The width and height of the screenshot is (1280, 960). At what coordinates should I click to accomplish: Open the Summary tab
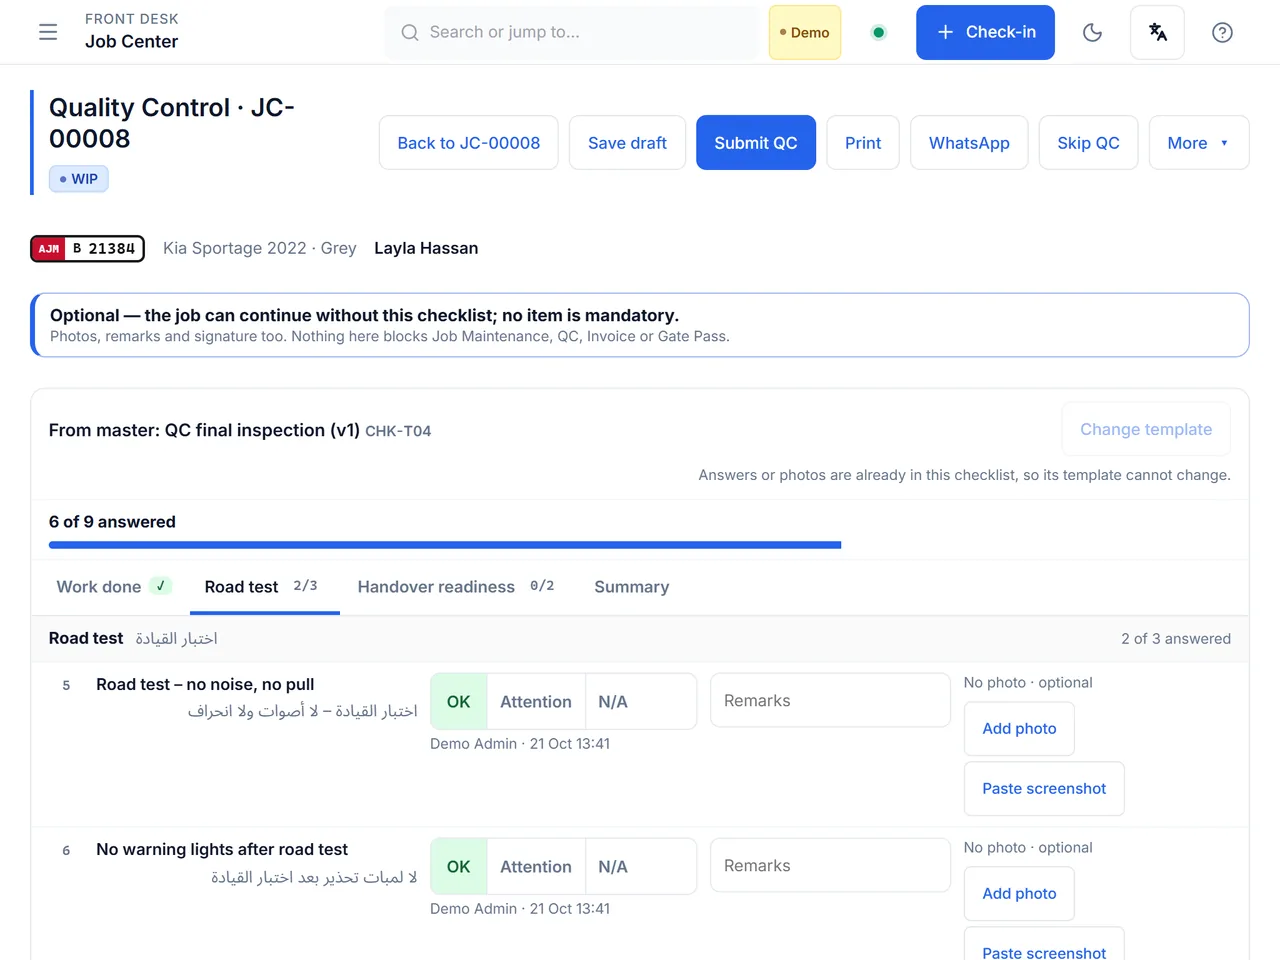point(632,587)
